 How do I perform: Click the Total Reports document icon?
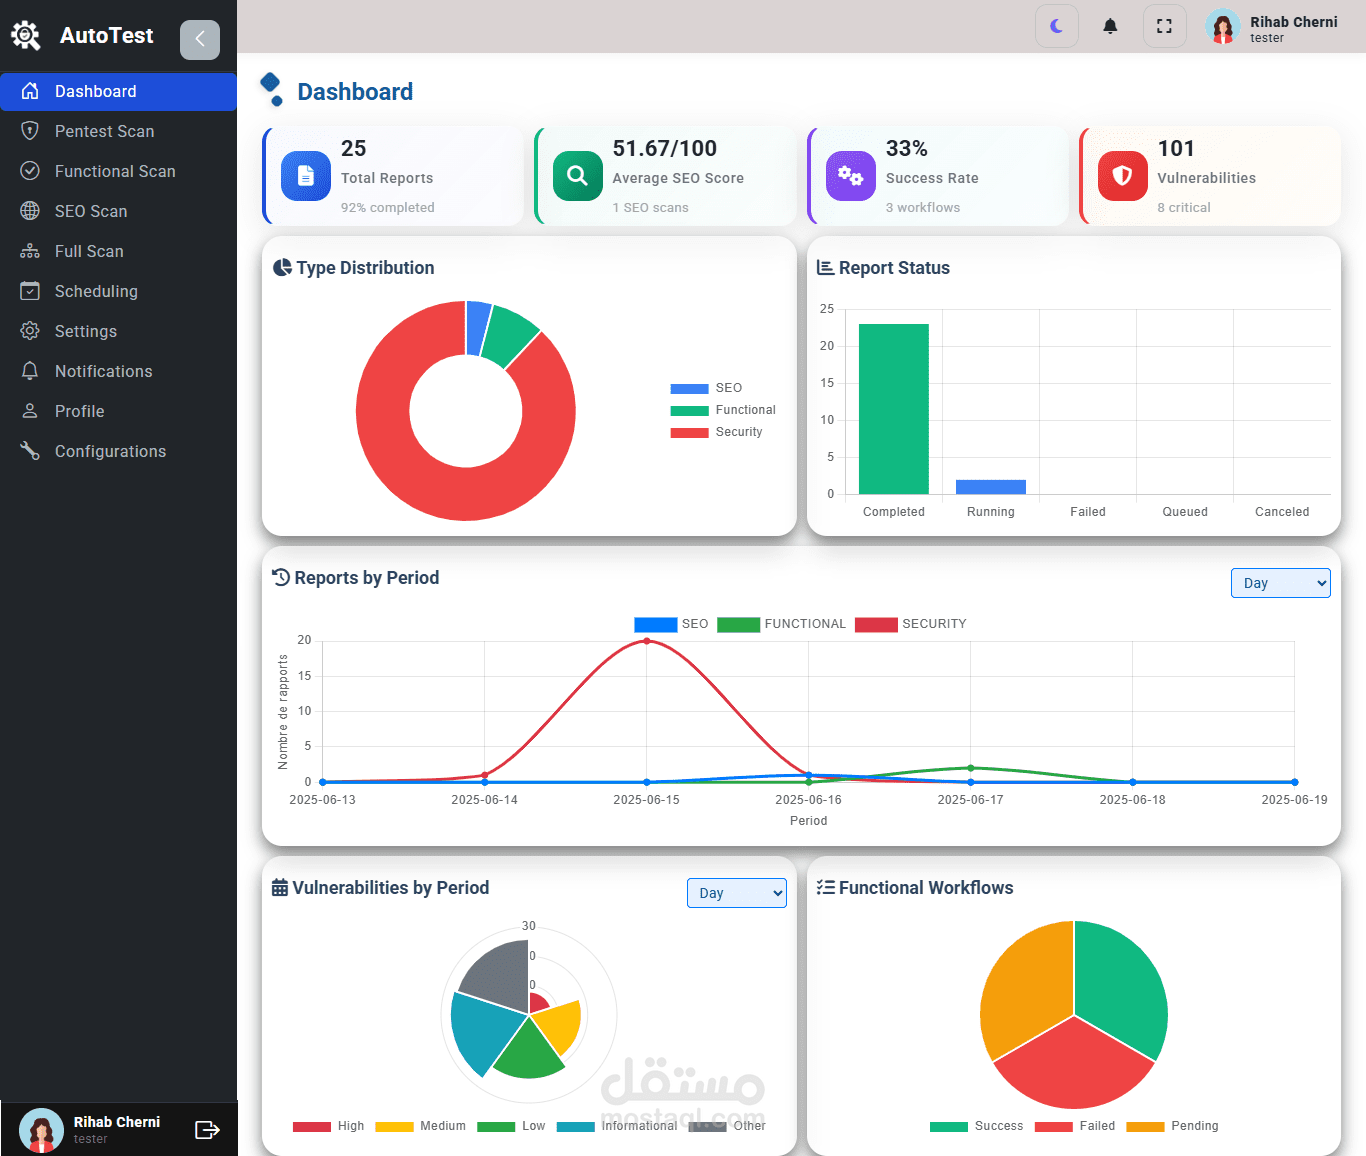[x=306, y=176]
